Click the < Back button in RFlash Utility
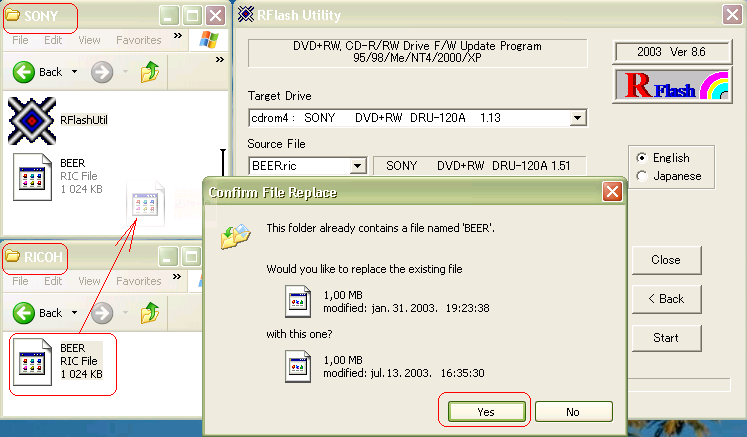 [666, 299]
